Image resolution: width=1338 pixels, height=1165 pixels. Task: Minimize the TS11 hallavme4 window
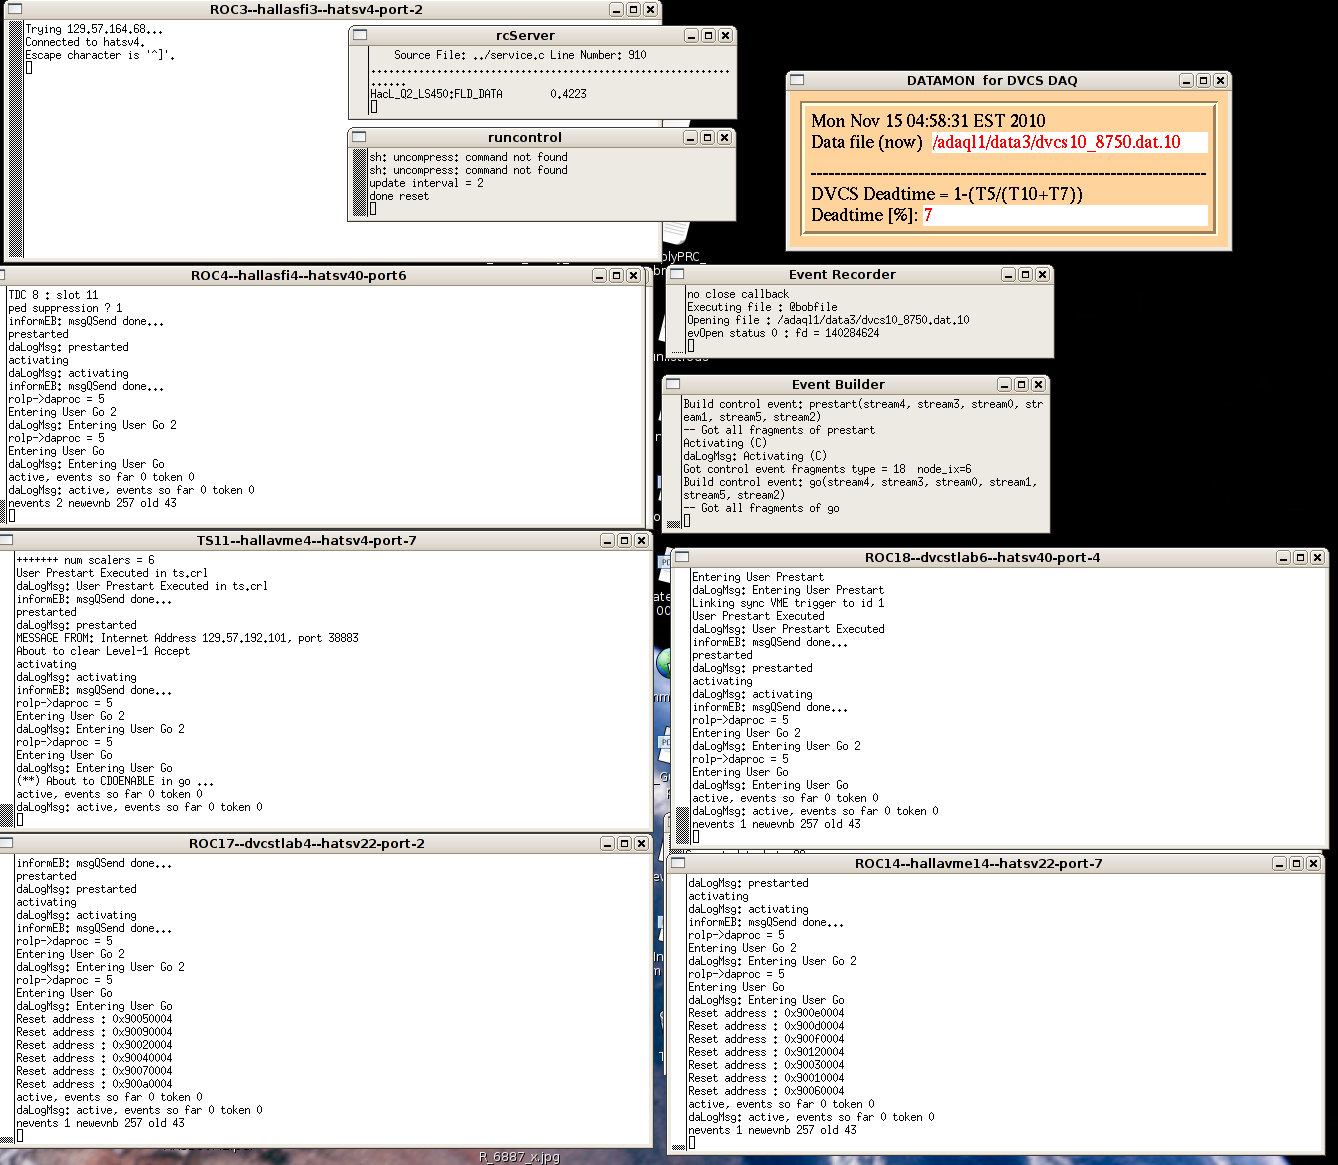[x=607, y=540]
